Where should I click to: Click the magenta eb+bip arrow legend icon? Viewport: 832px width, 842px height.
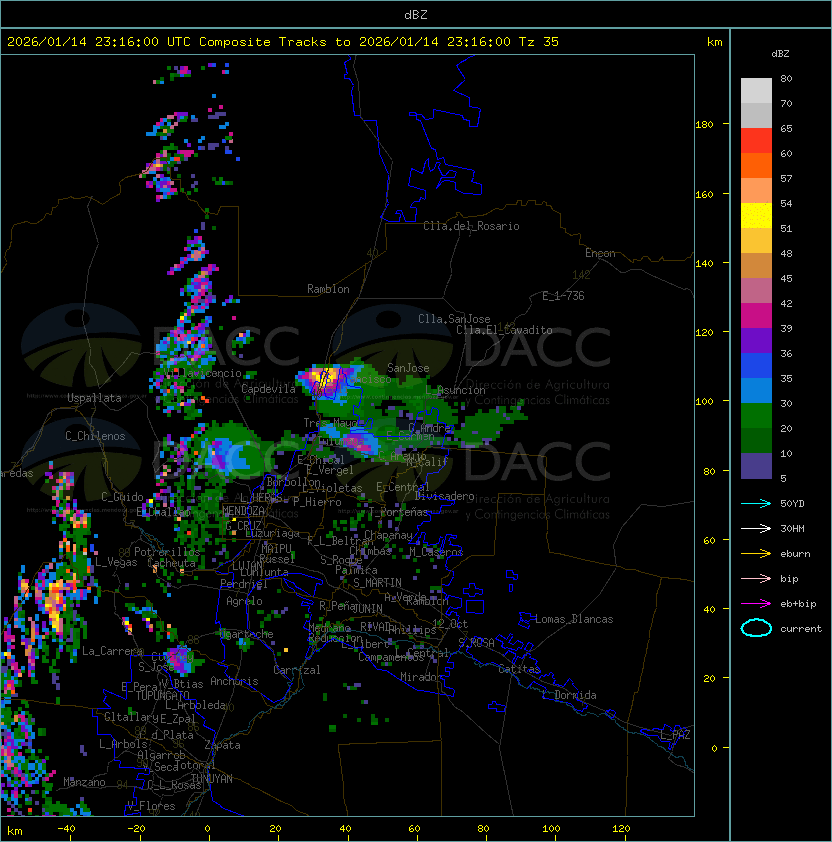pyautogui.click(x=756, y=604)
